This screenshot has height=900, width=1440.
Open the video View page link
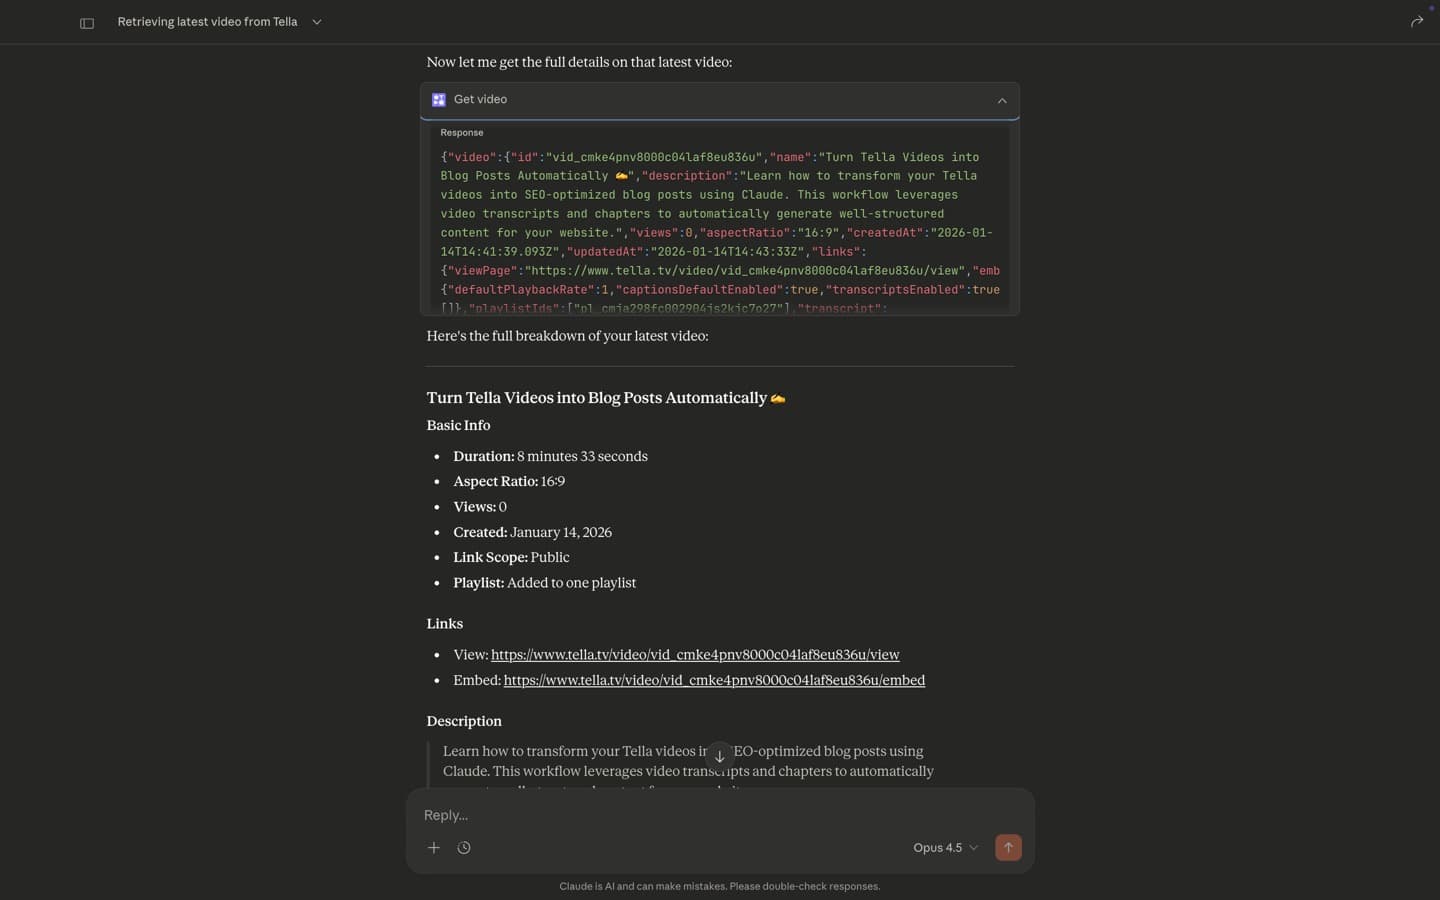pos(694,655)
